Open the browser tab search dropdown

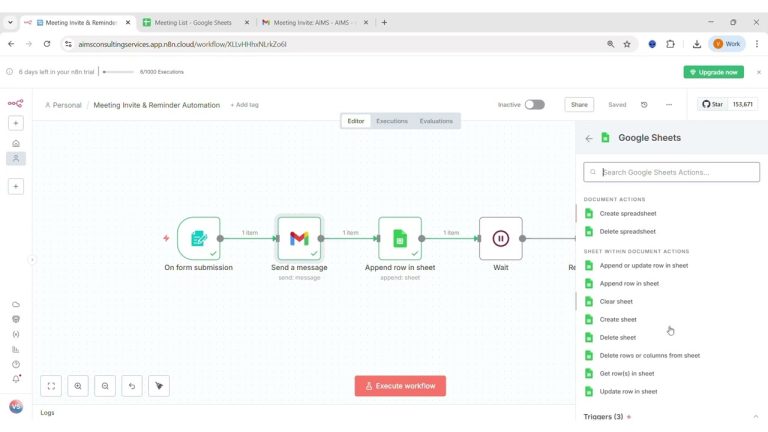coord(10,23)
